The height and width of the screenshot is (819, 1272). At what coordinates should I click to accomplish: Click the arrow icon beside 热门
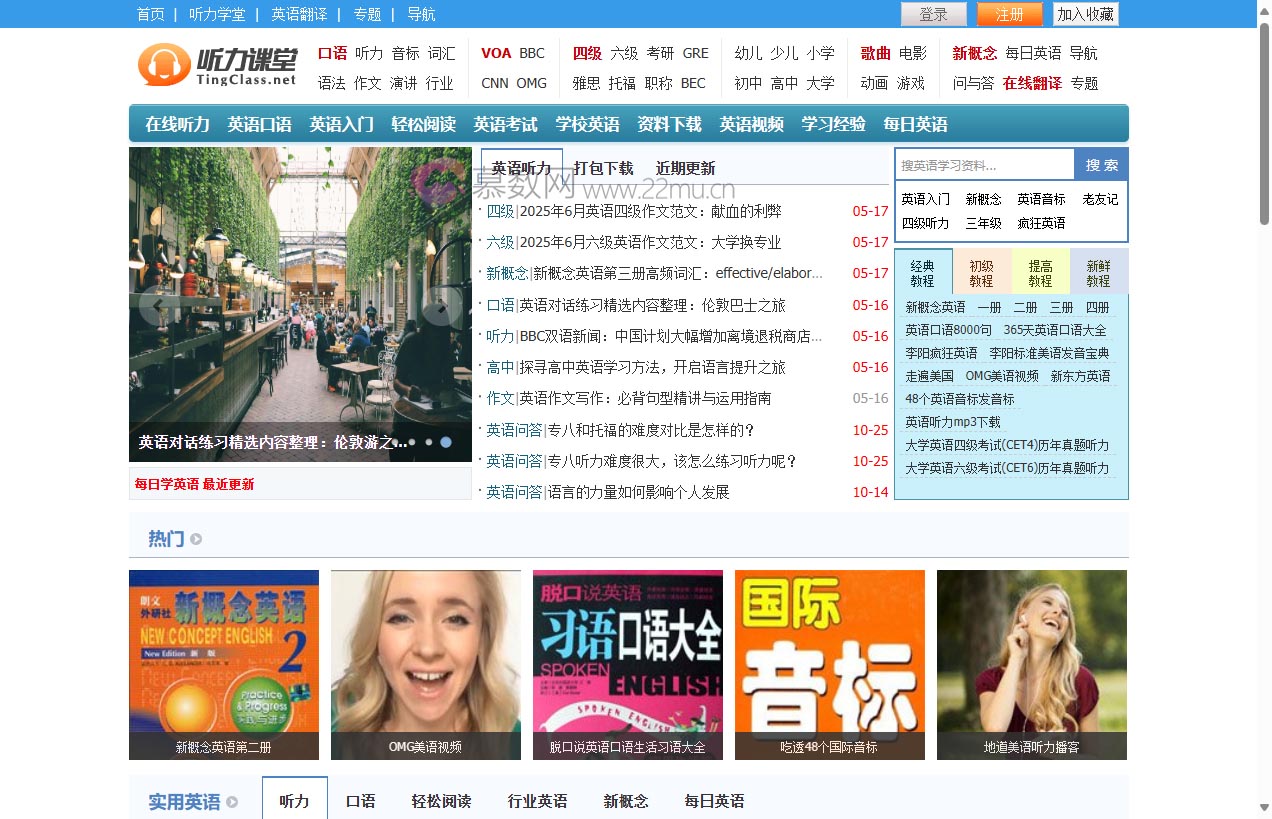pos(196,539)
